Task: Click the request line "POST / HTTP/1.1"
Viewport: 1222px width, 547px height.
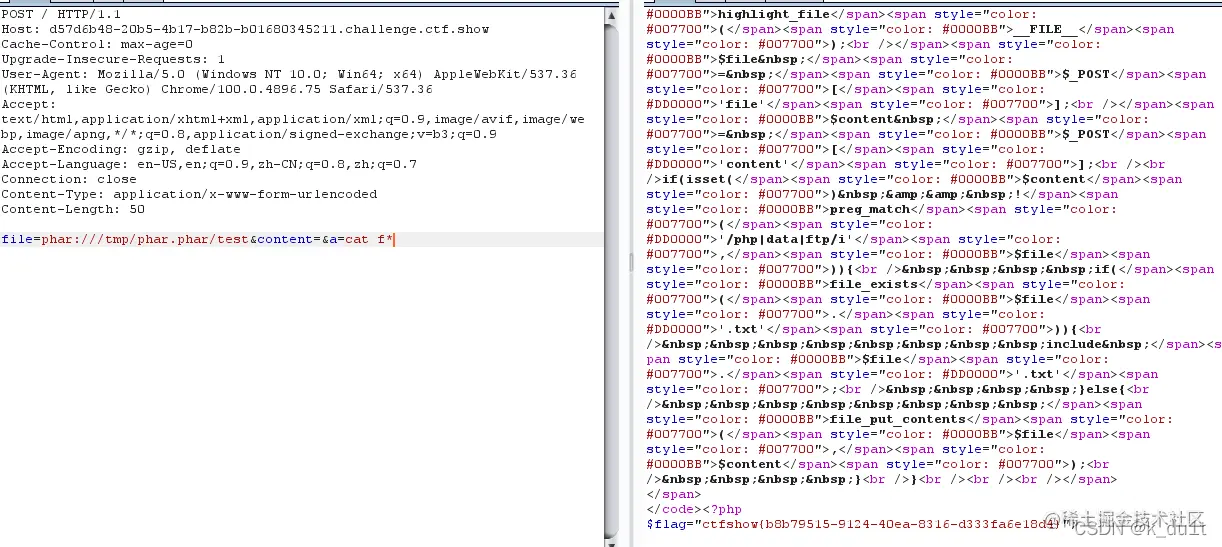Action: click(x=62, y=14)
